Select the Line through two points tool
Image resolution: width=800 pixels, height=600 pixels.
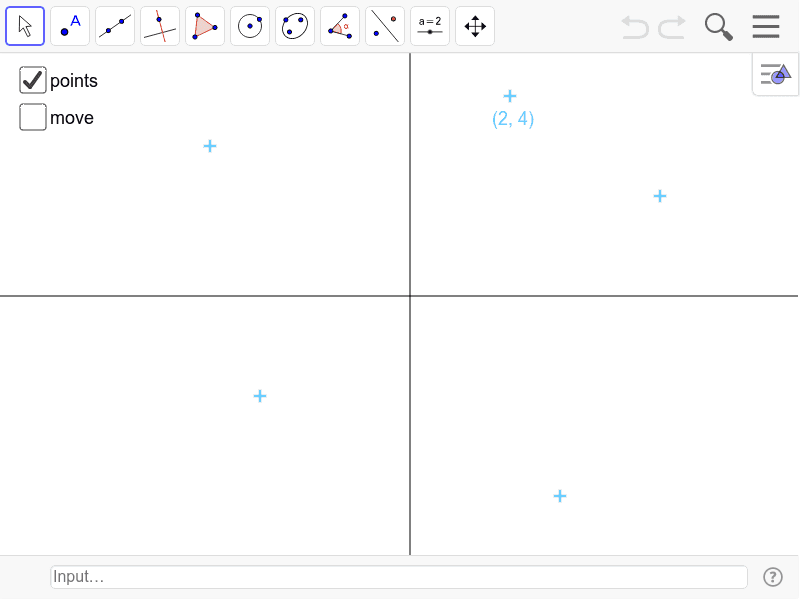click(x=115, y=26)
